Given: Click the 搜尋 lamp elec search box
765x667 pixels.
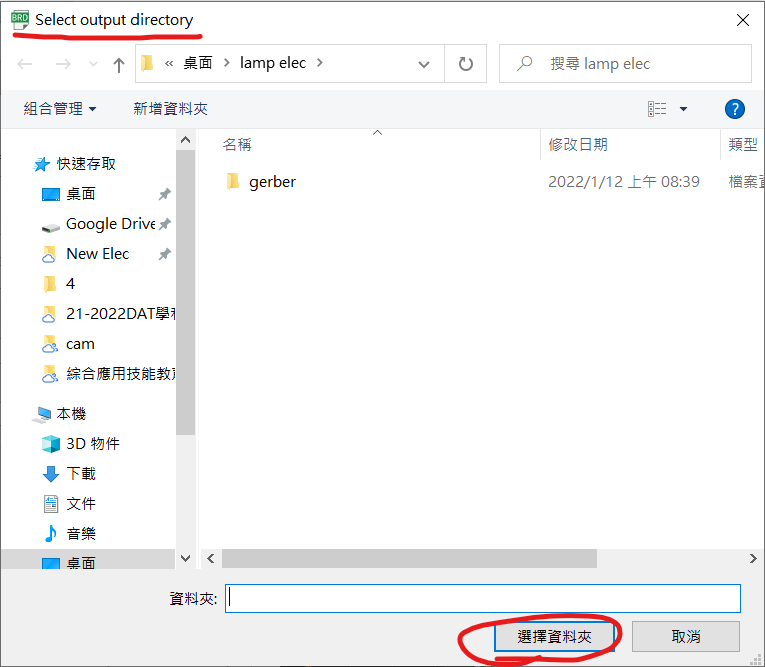Looking at the screenshot, I should pos(640,64).
